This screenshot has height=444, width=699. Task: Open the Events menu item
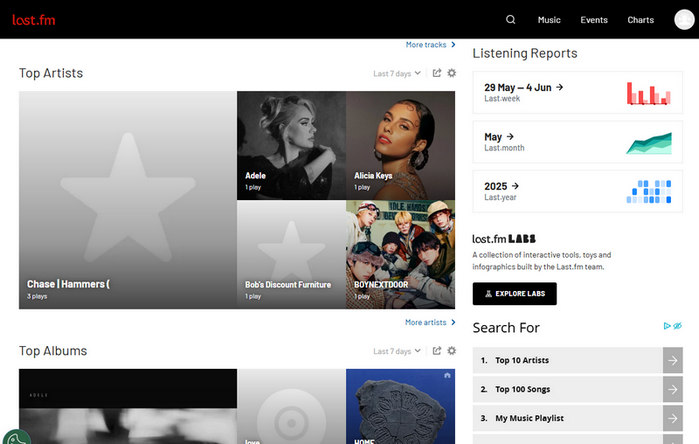594,20
